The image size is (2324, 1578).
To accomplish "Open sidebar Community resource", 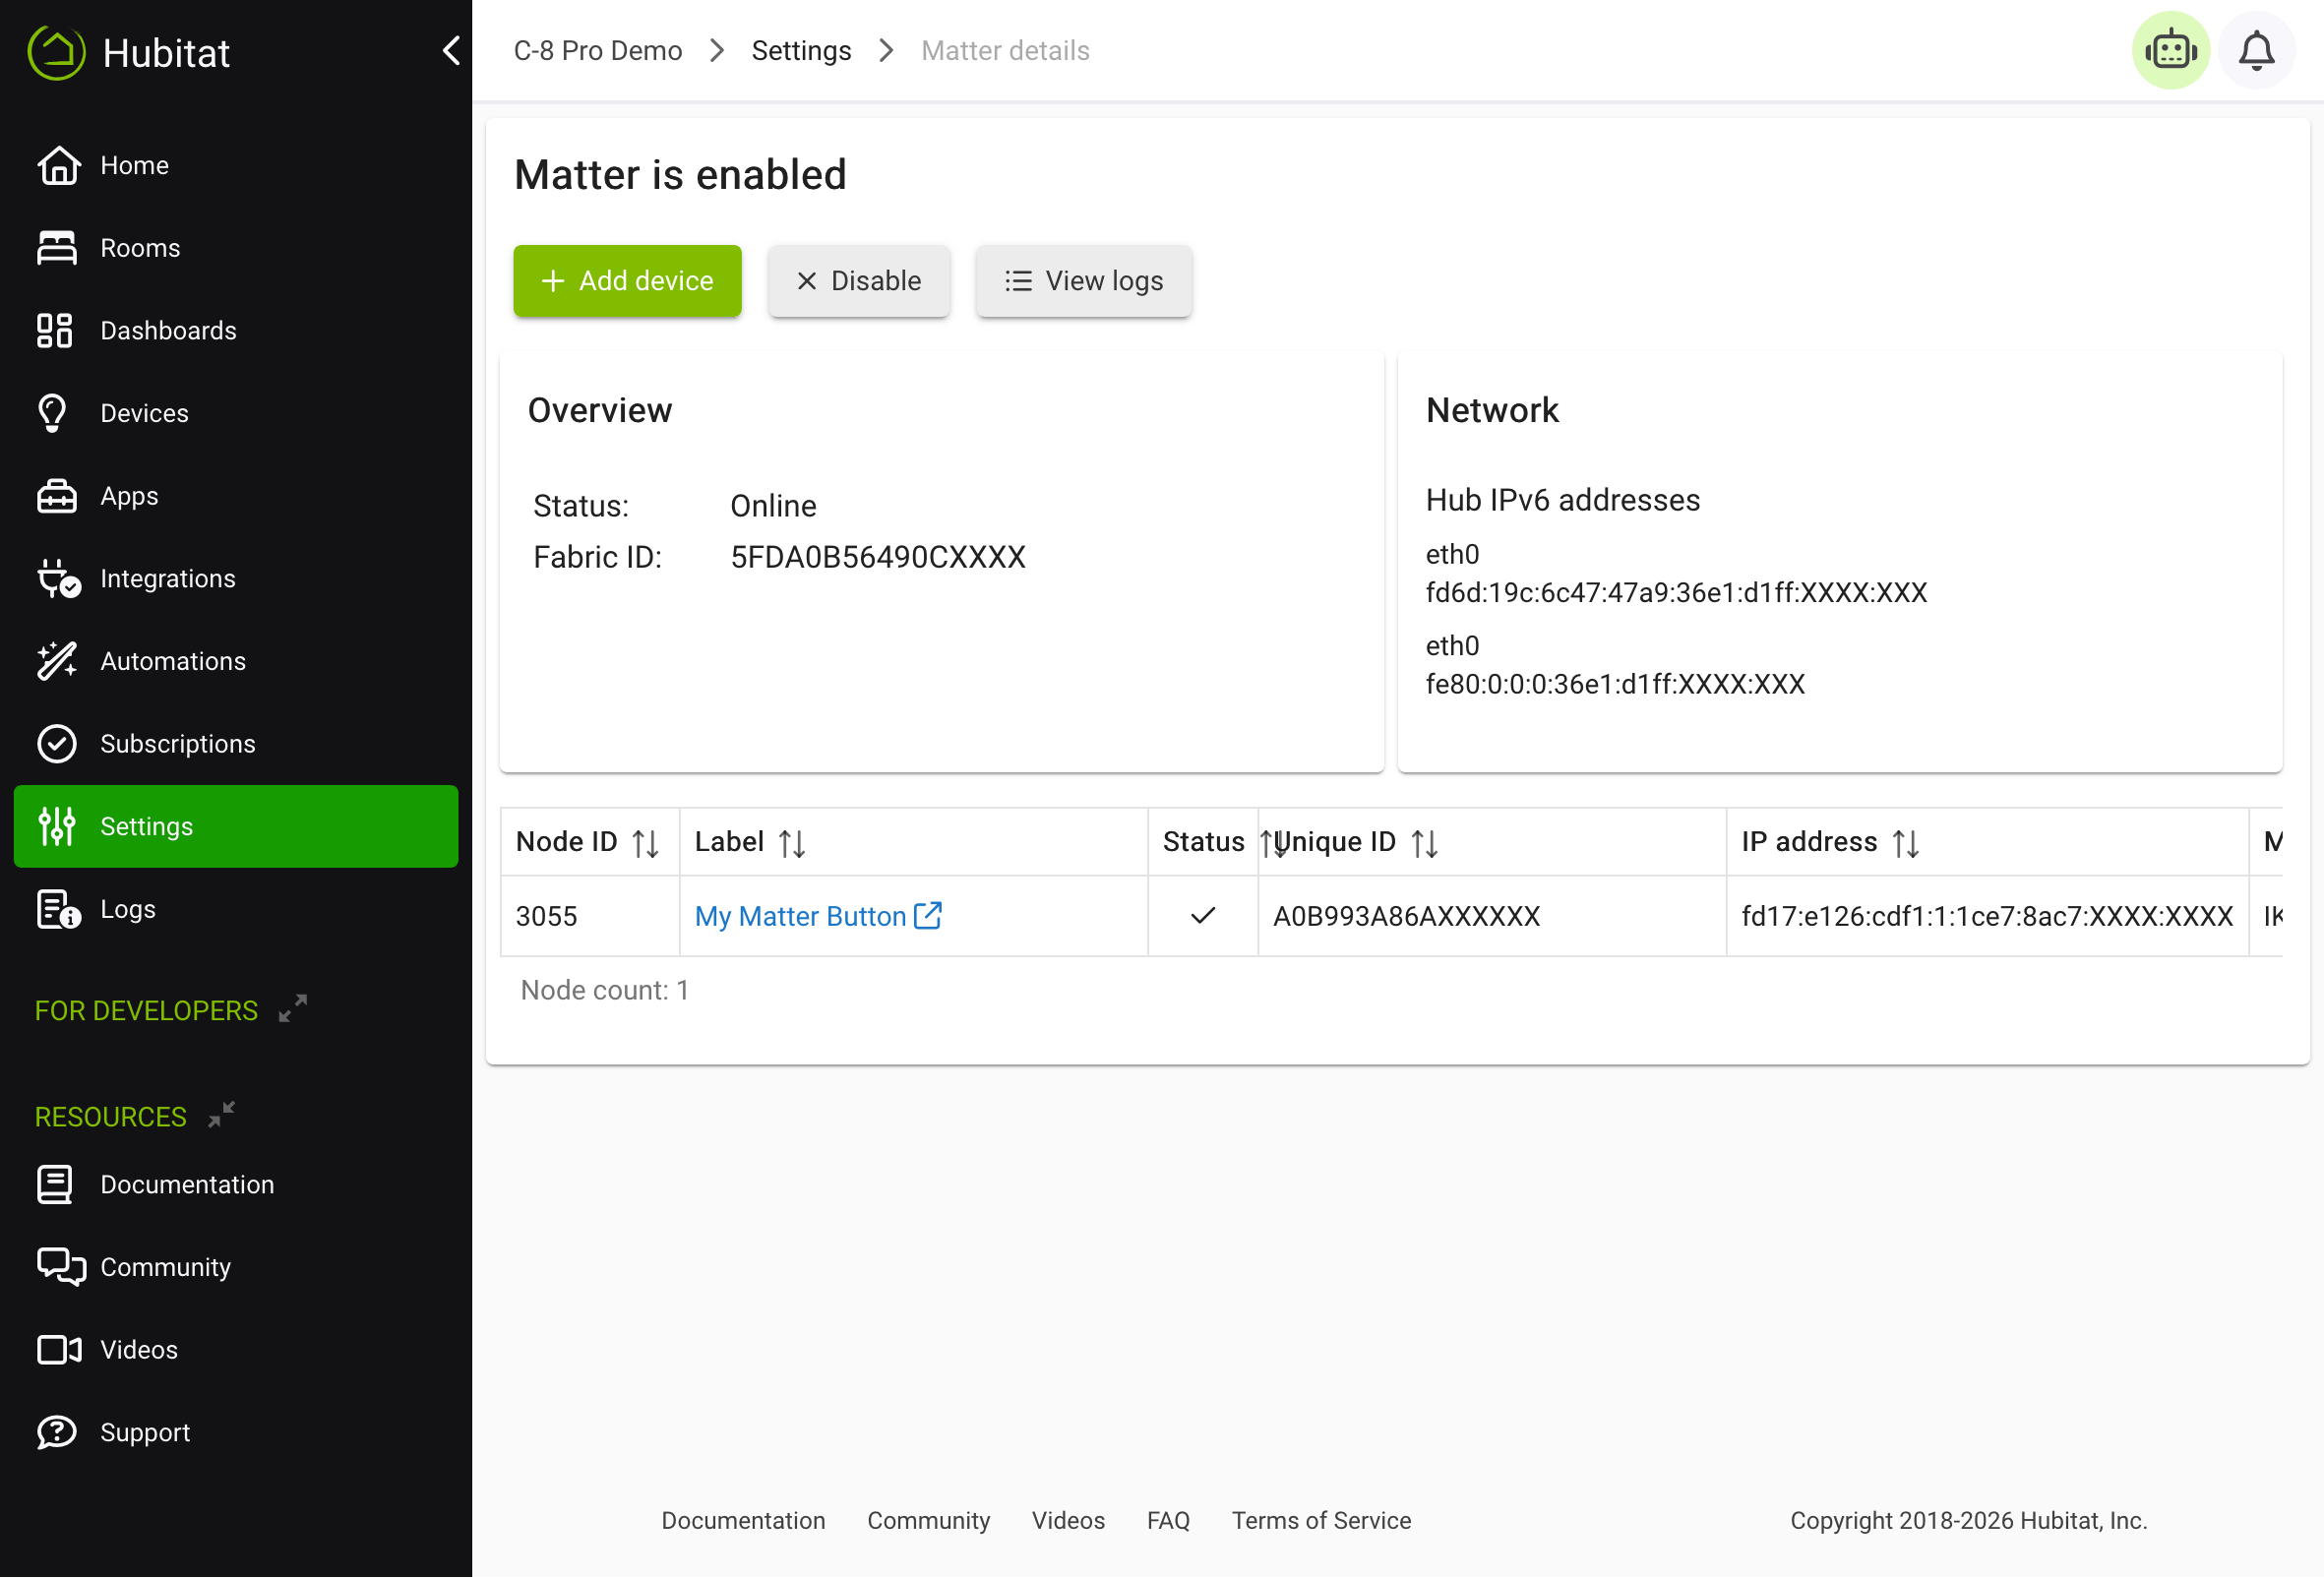I will pyautogui.click(x=236, y=1268).
